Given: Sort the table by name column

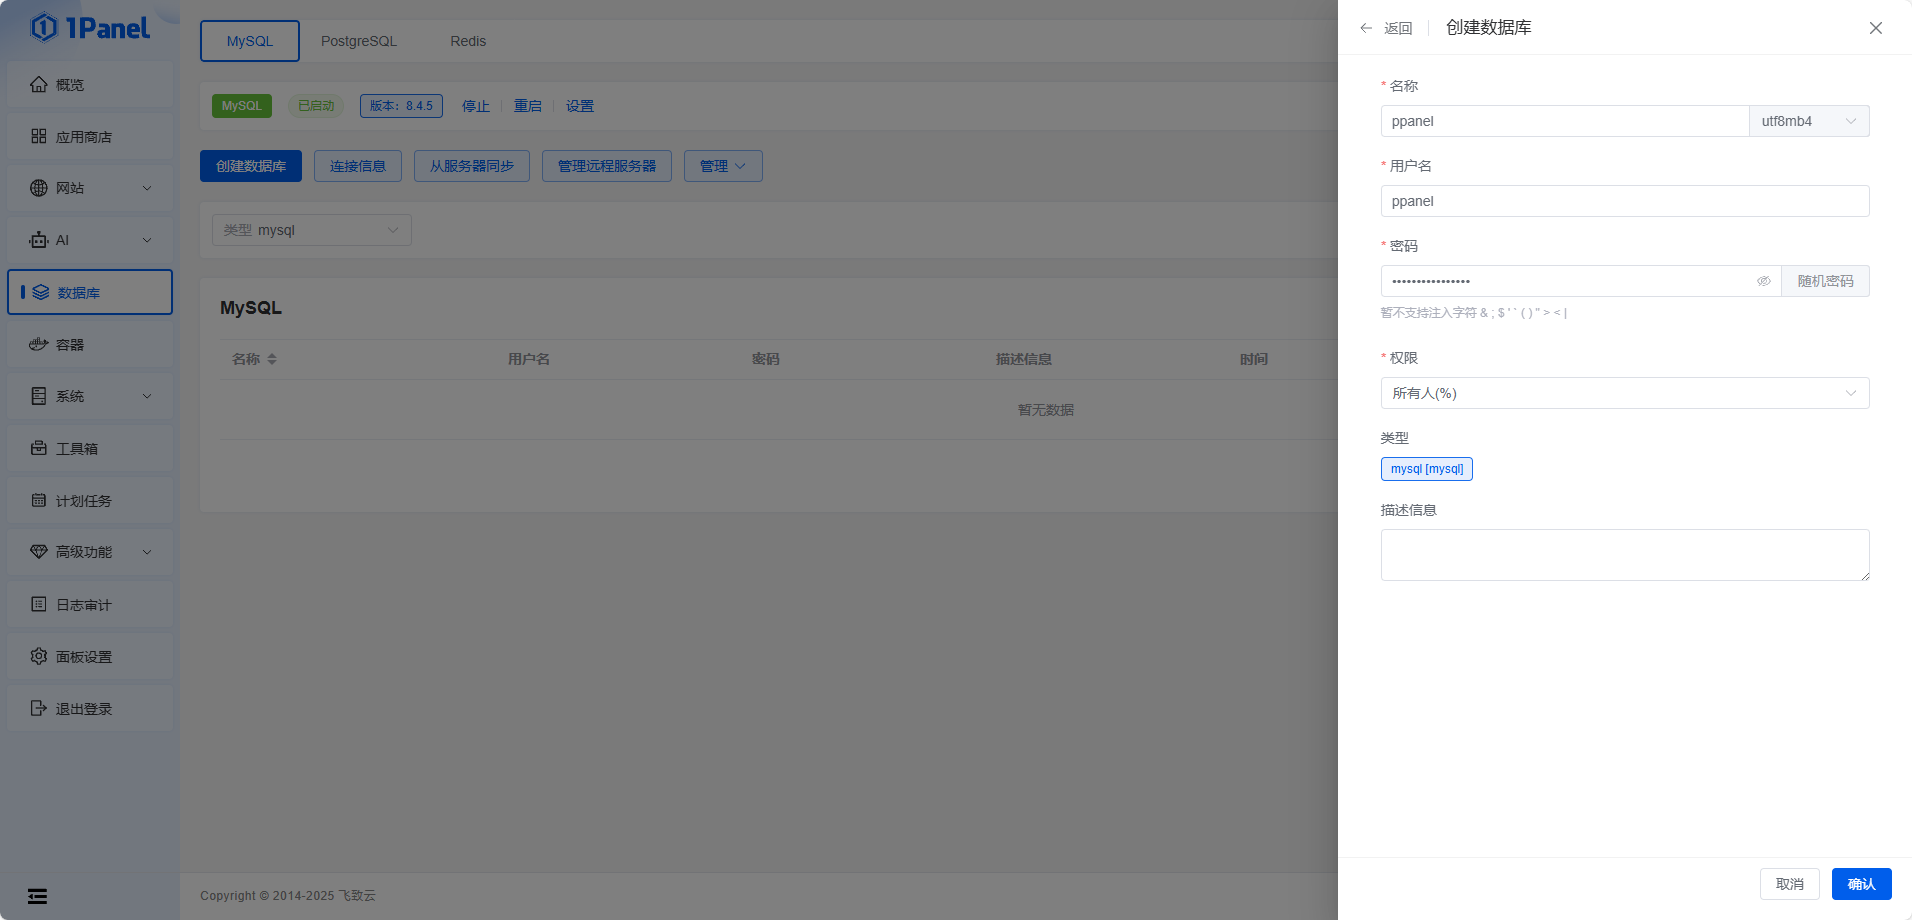Looking at the screenshot, I should click(x=272, y=359).
